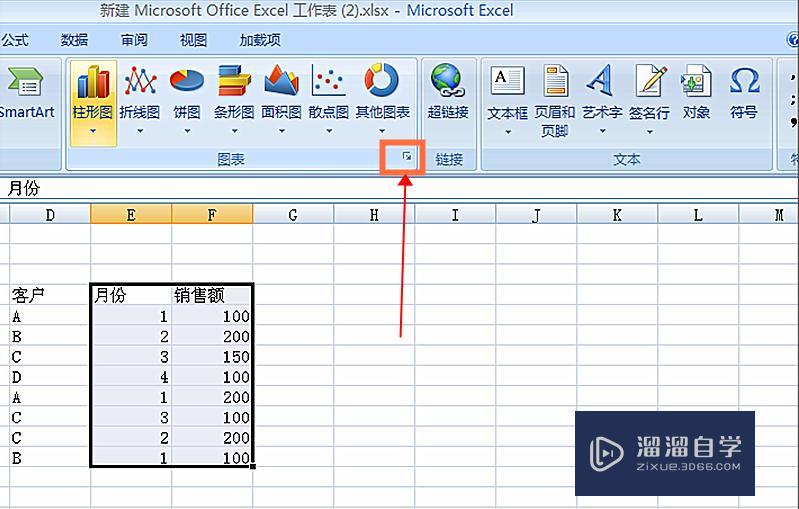The image size is (799, 509).
Task: Select the 艺术字 WordArt icon
Action: pos(602,81)
